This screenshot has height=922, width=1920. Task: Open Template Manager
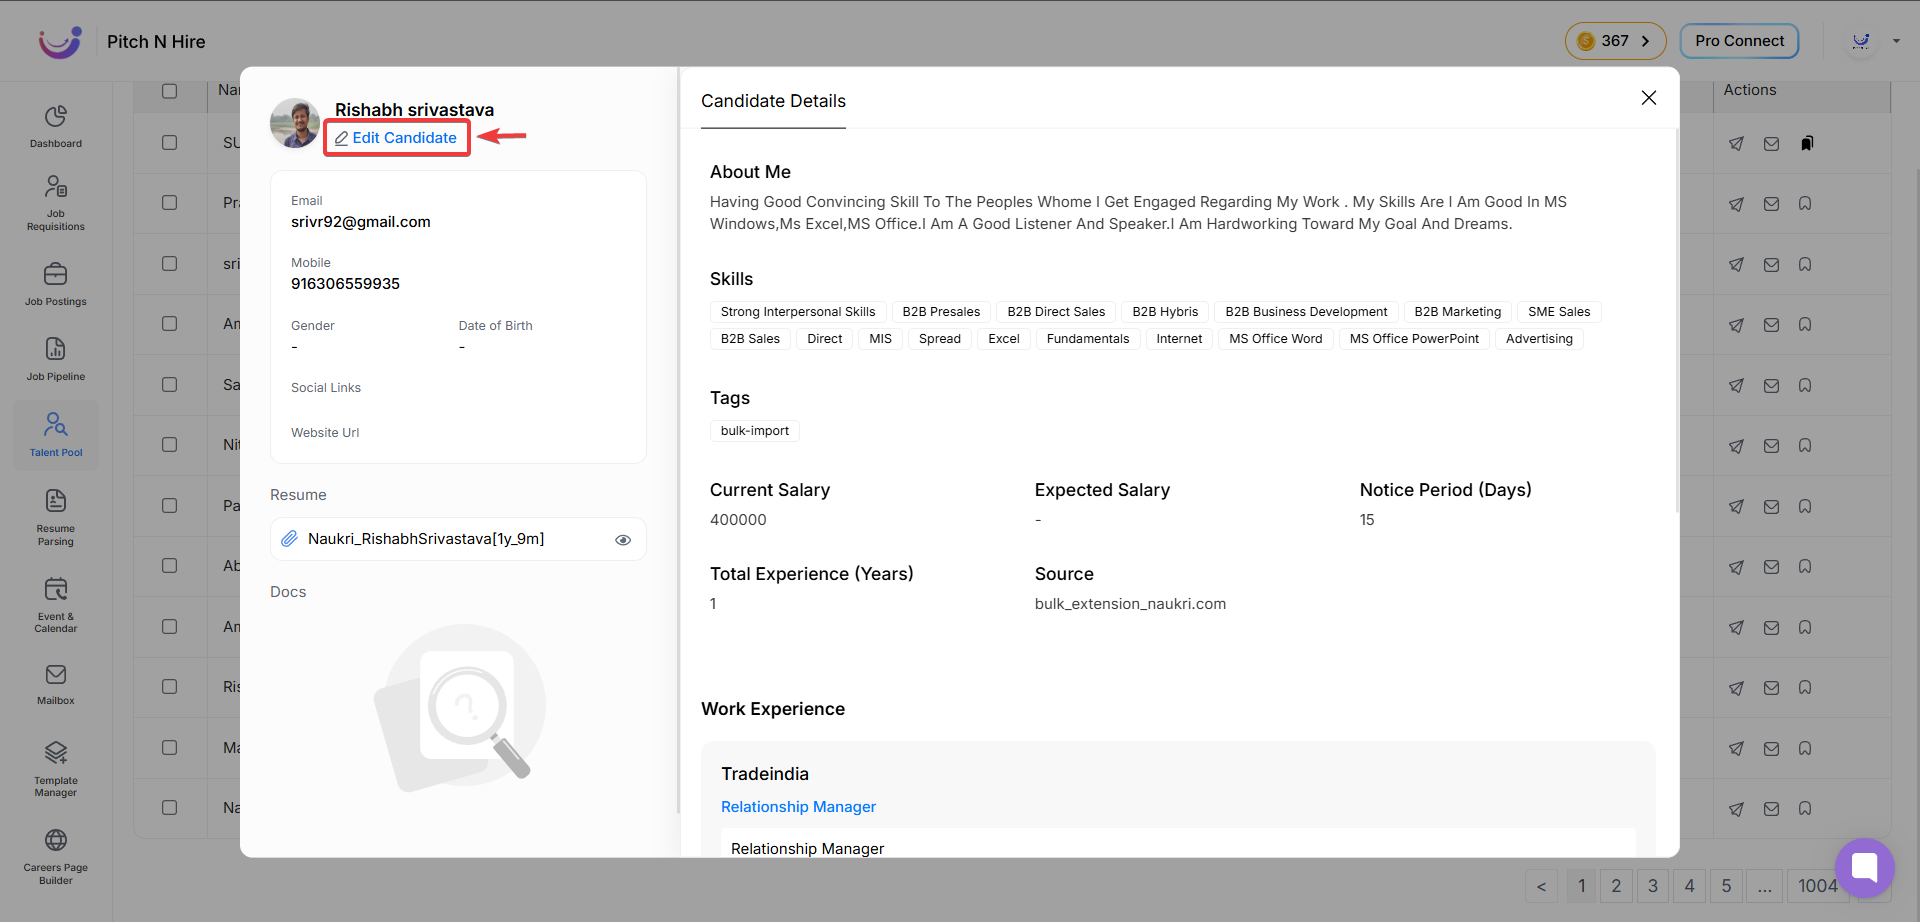click(56, 769)
